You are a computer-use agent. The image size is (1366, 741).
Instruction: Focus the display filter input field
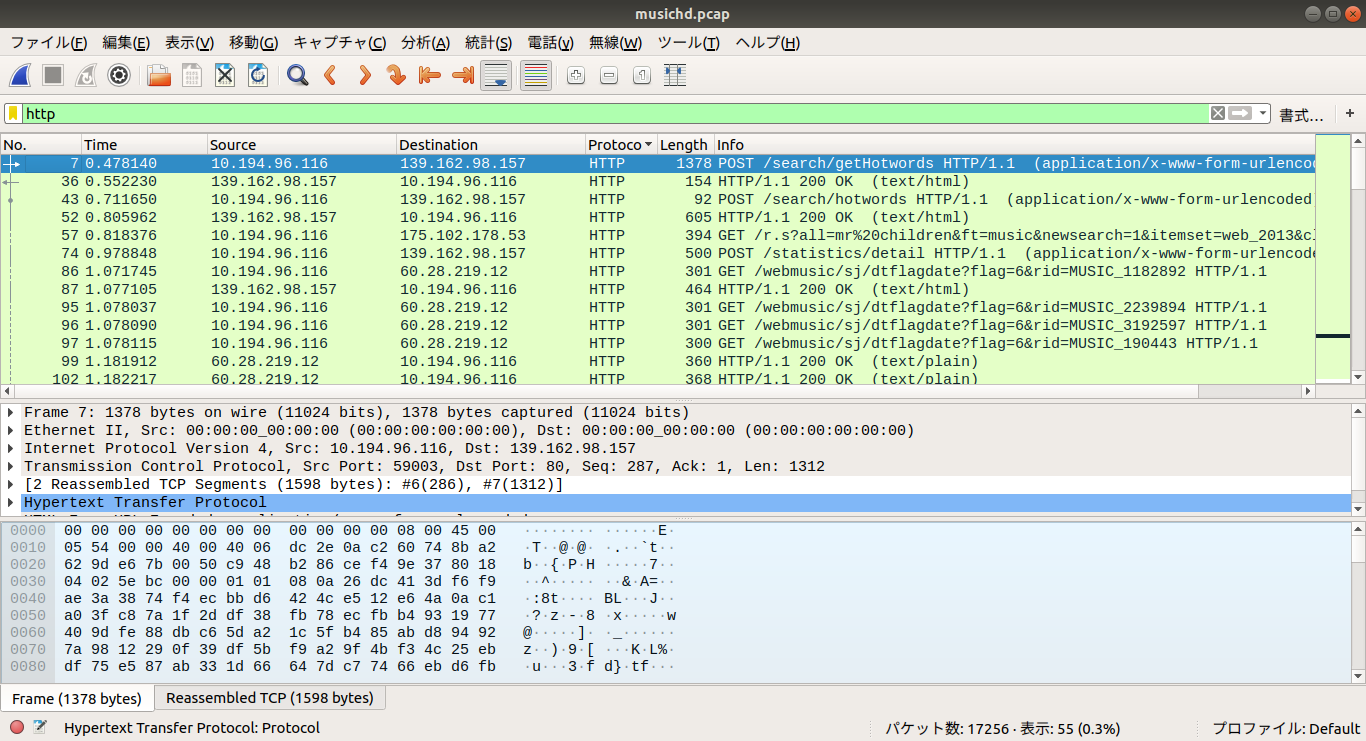(x=615, y=114)
